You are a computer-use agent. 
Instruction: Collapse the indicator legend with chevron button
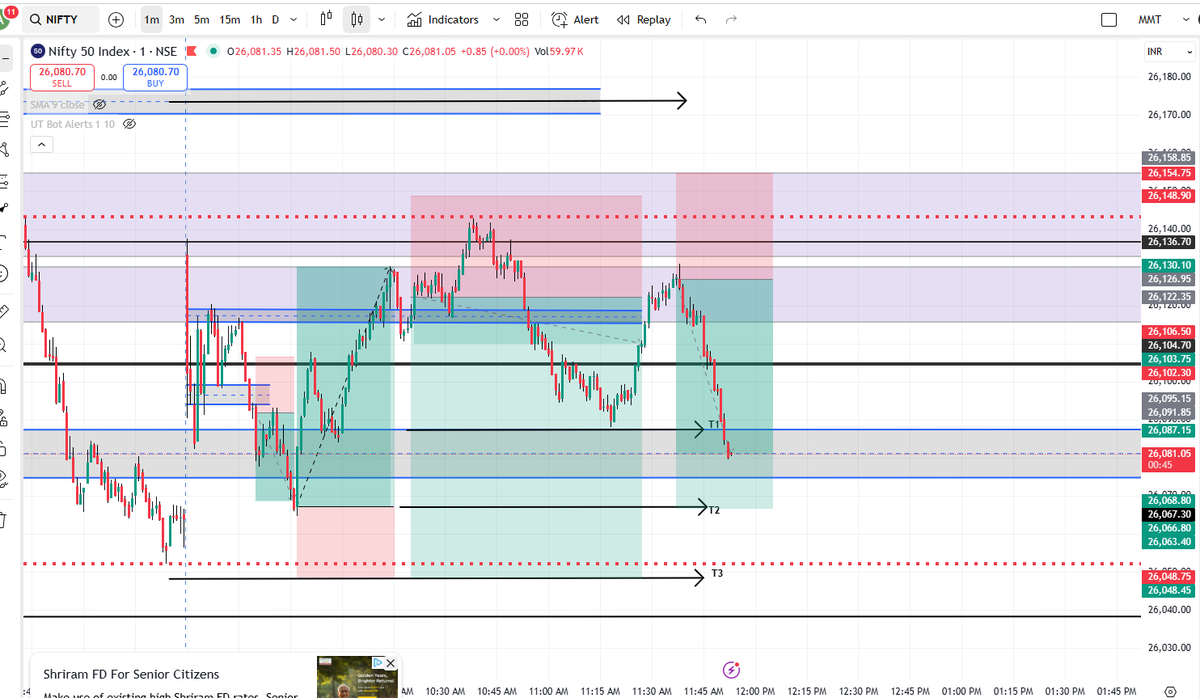click(42, 145)
